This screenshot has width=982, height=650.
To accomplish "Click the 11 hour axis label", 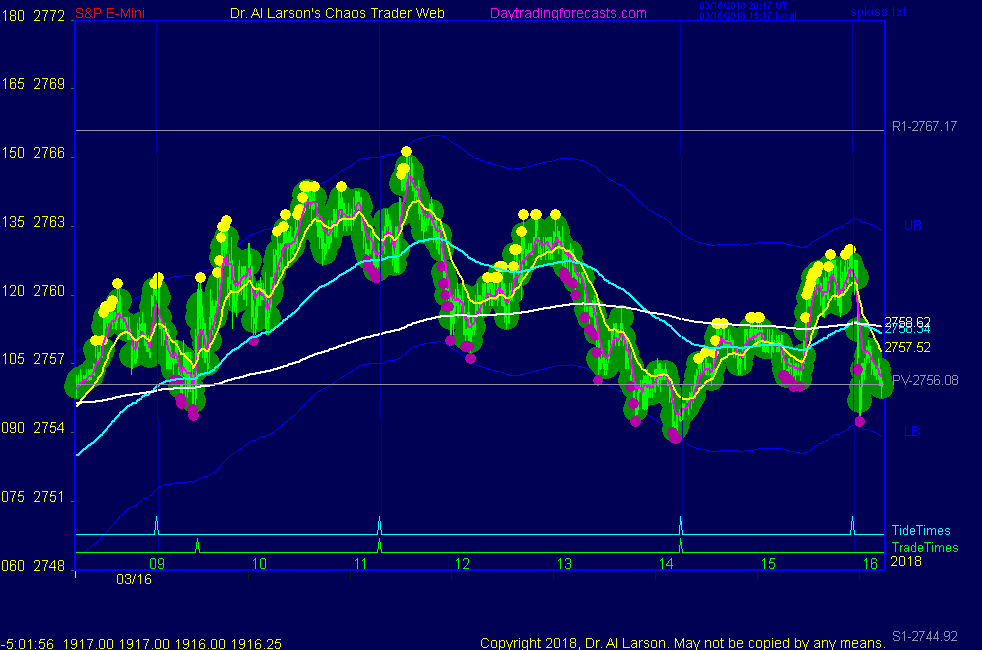I will tap(361, 564).
